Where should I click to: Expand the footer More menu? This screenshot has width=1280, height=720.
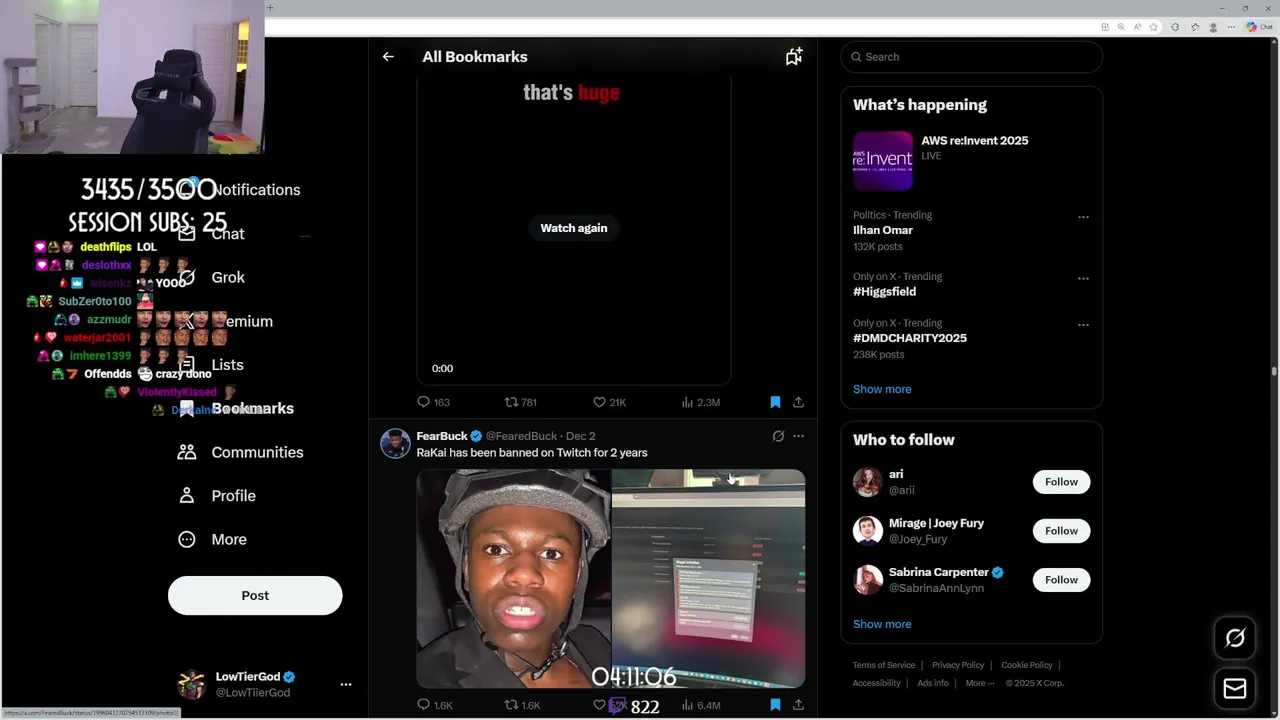(x=980, y=683)
